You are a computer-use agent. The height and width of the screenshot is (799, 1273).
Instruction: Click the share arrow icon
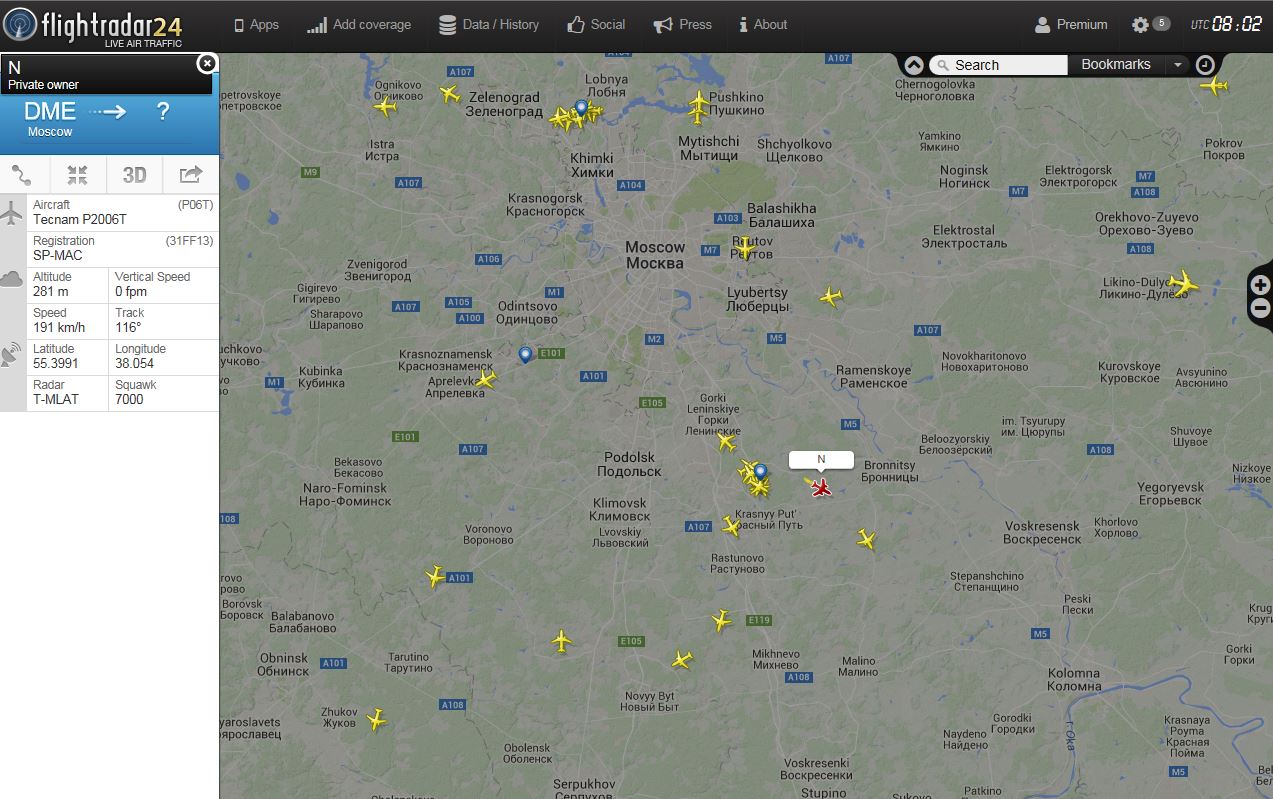(x=190, y=175)
